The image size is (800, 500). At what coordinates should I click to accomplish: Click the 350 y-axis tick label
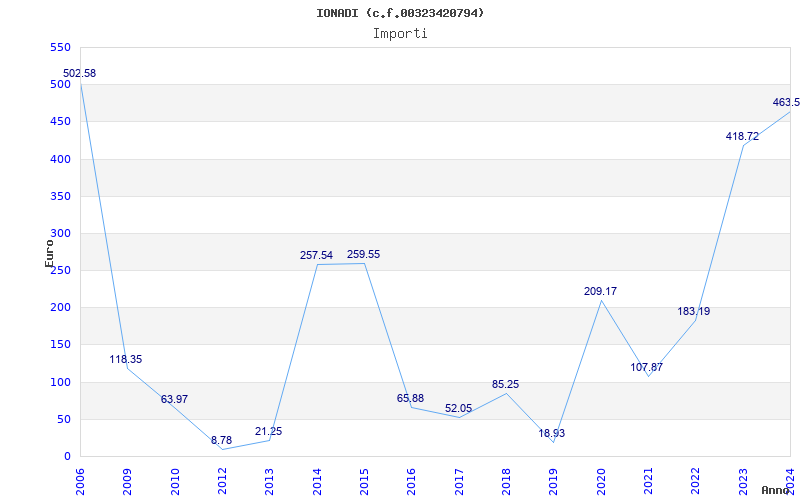click(x=60, y=196)
